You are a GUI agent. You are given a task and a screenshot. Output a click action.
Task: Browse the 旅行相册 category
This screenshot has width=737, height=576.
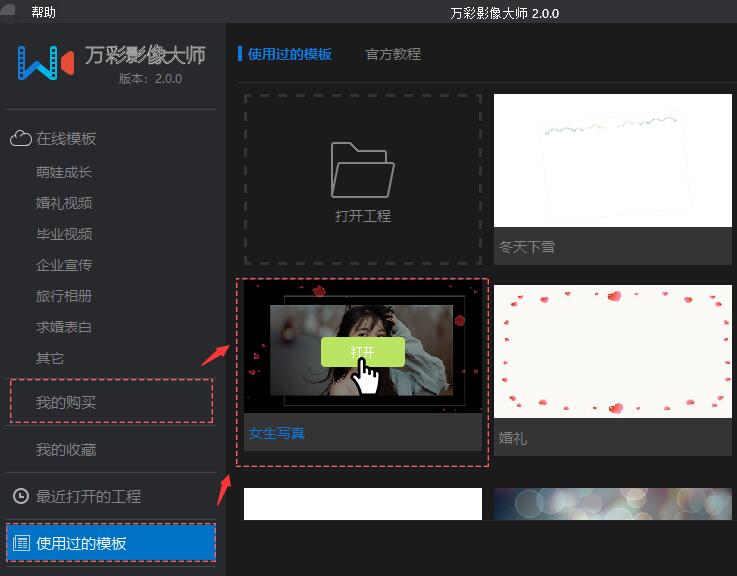click(64, 296)
